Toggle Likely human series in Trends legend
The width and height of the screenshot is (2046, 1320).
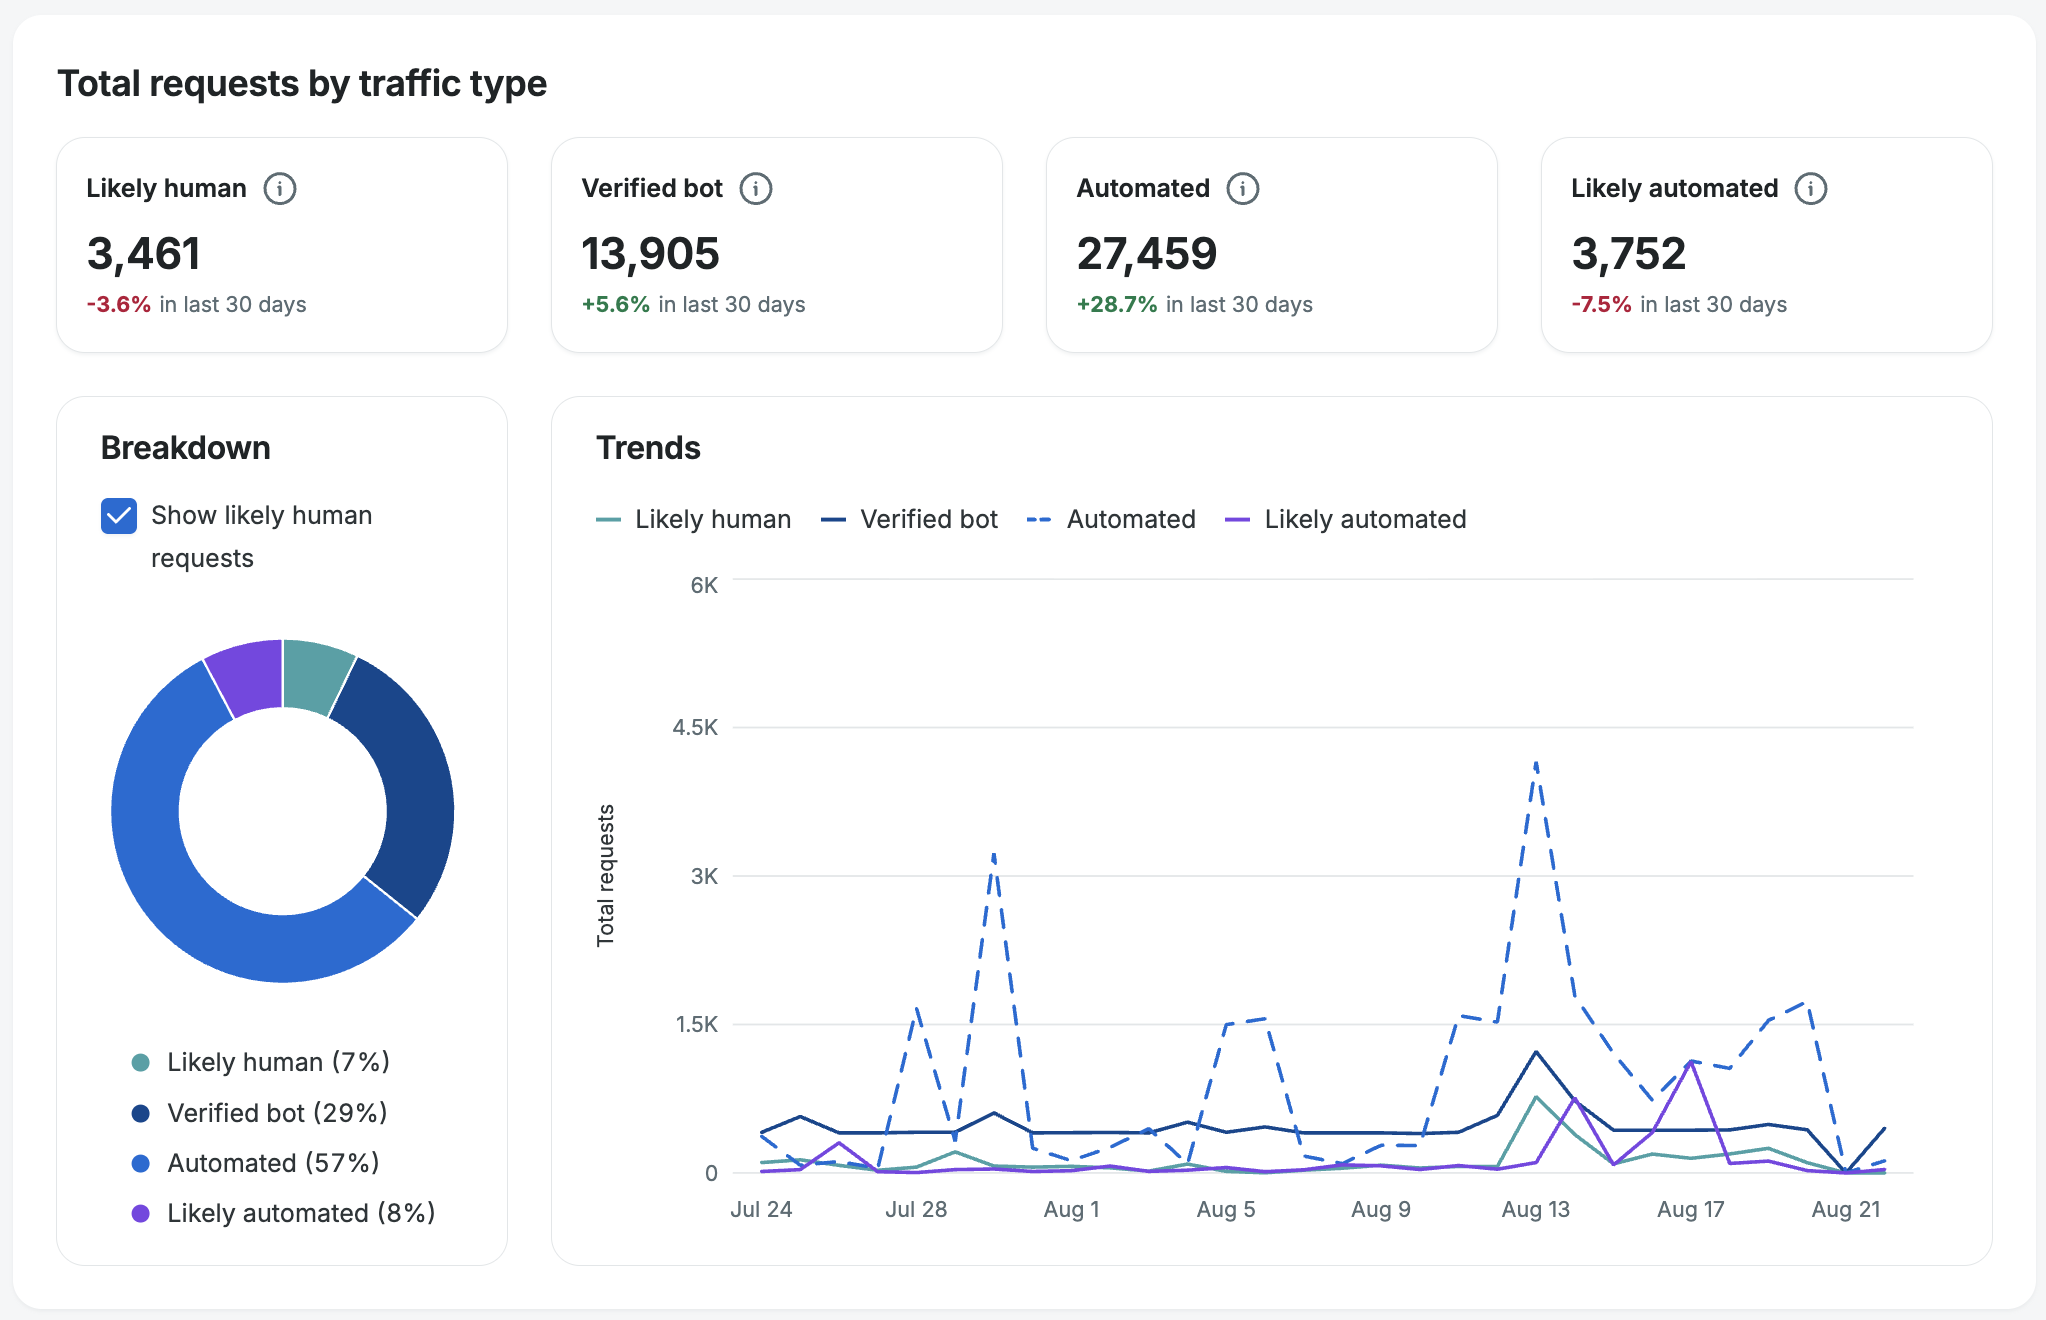[693, 519]
